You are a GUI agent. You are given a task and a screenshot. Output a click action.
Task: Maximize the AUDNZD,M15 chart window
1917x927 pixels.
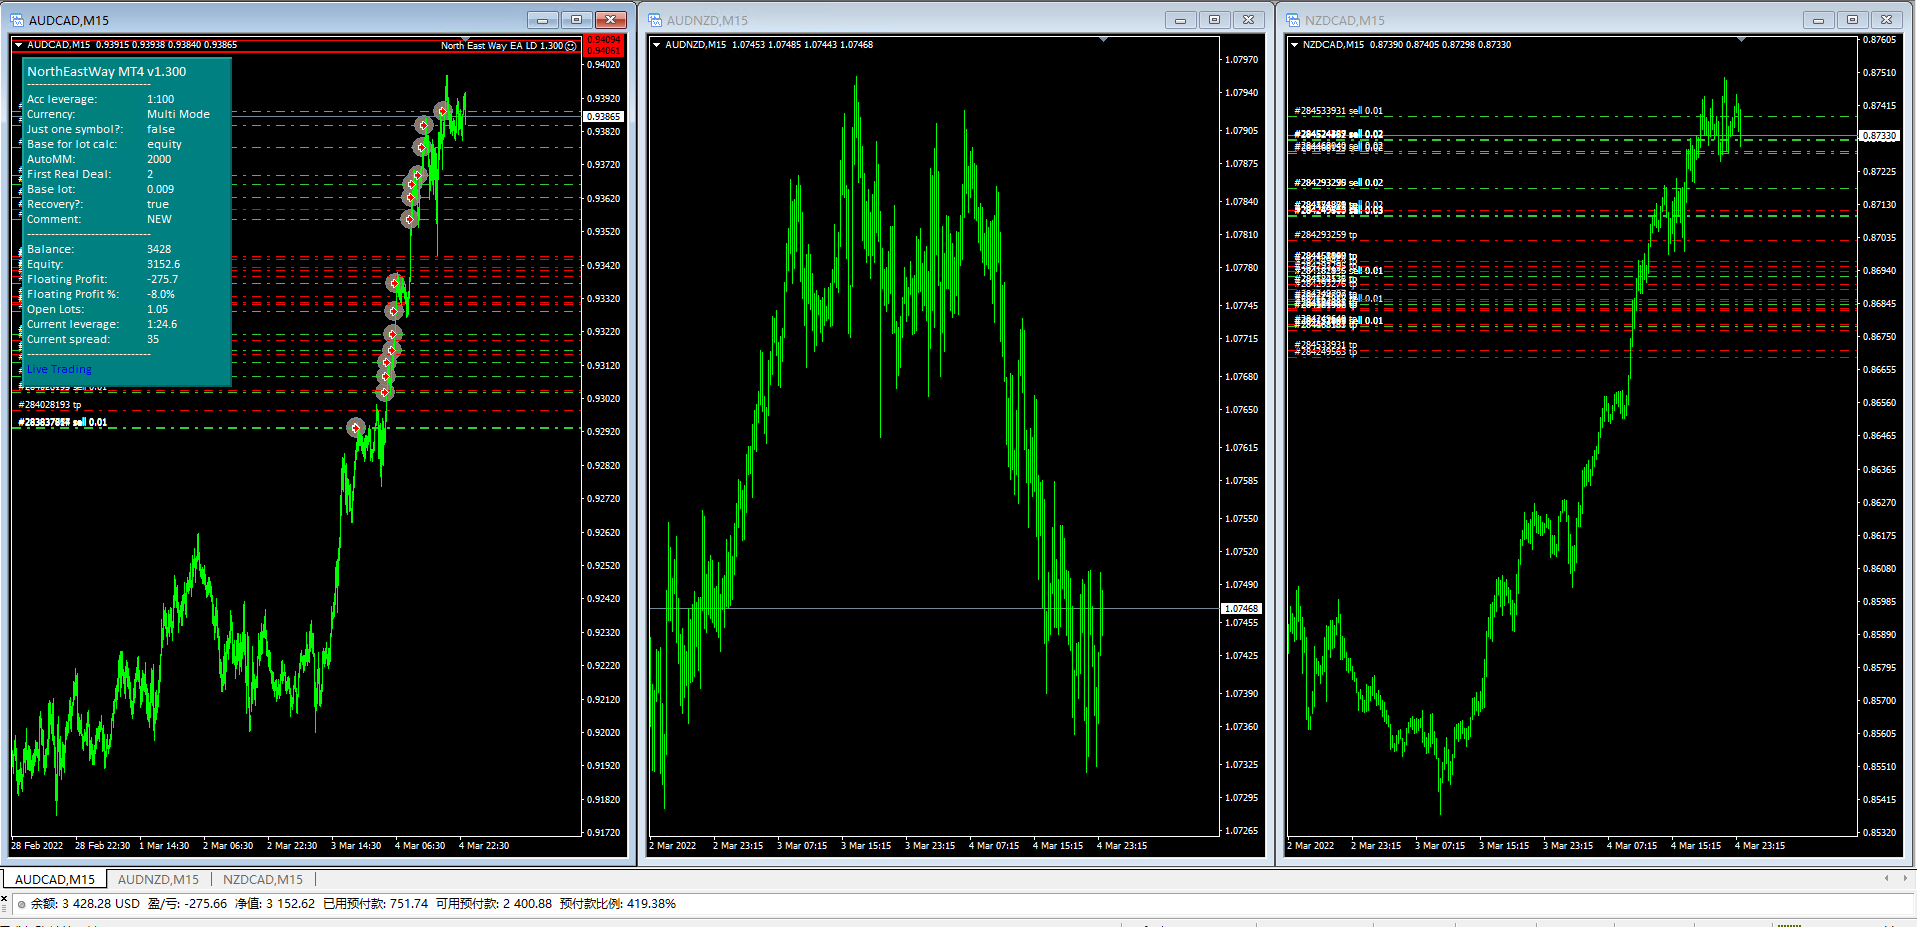point(1214,20)
